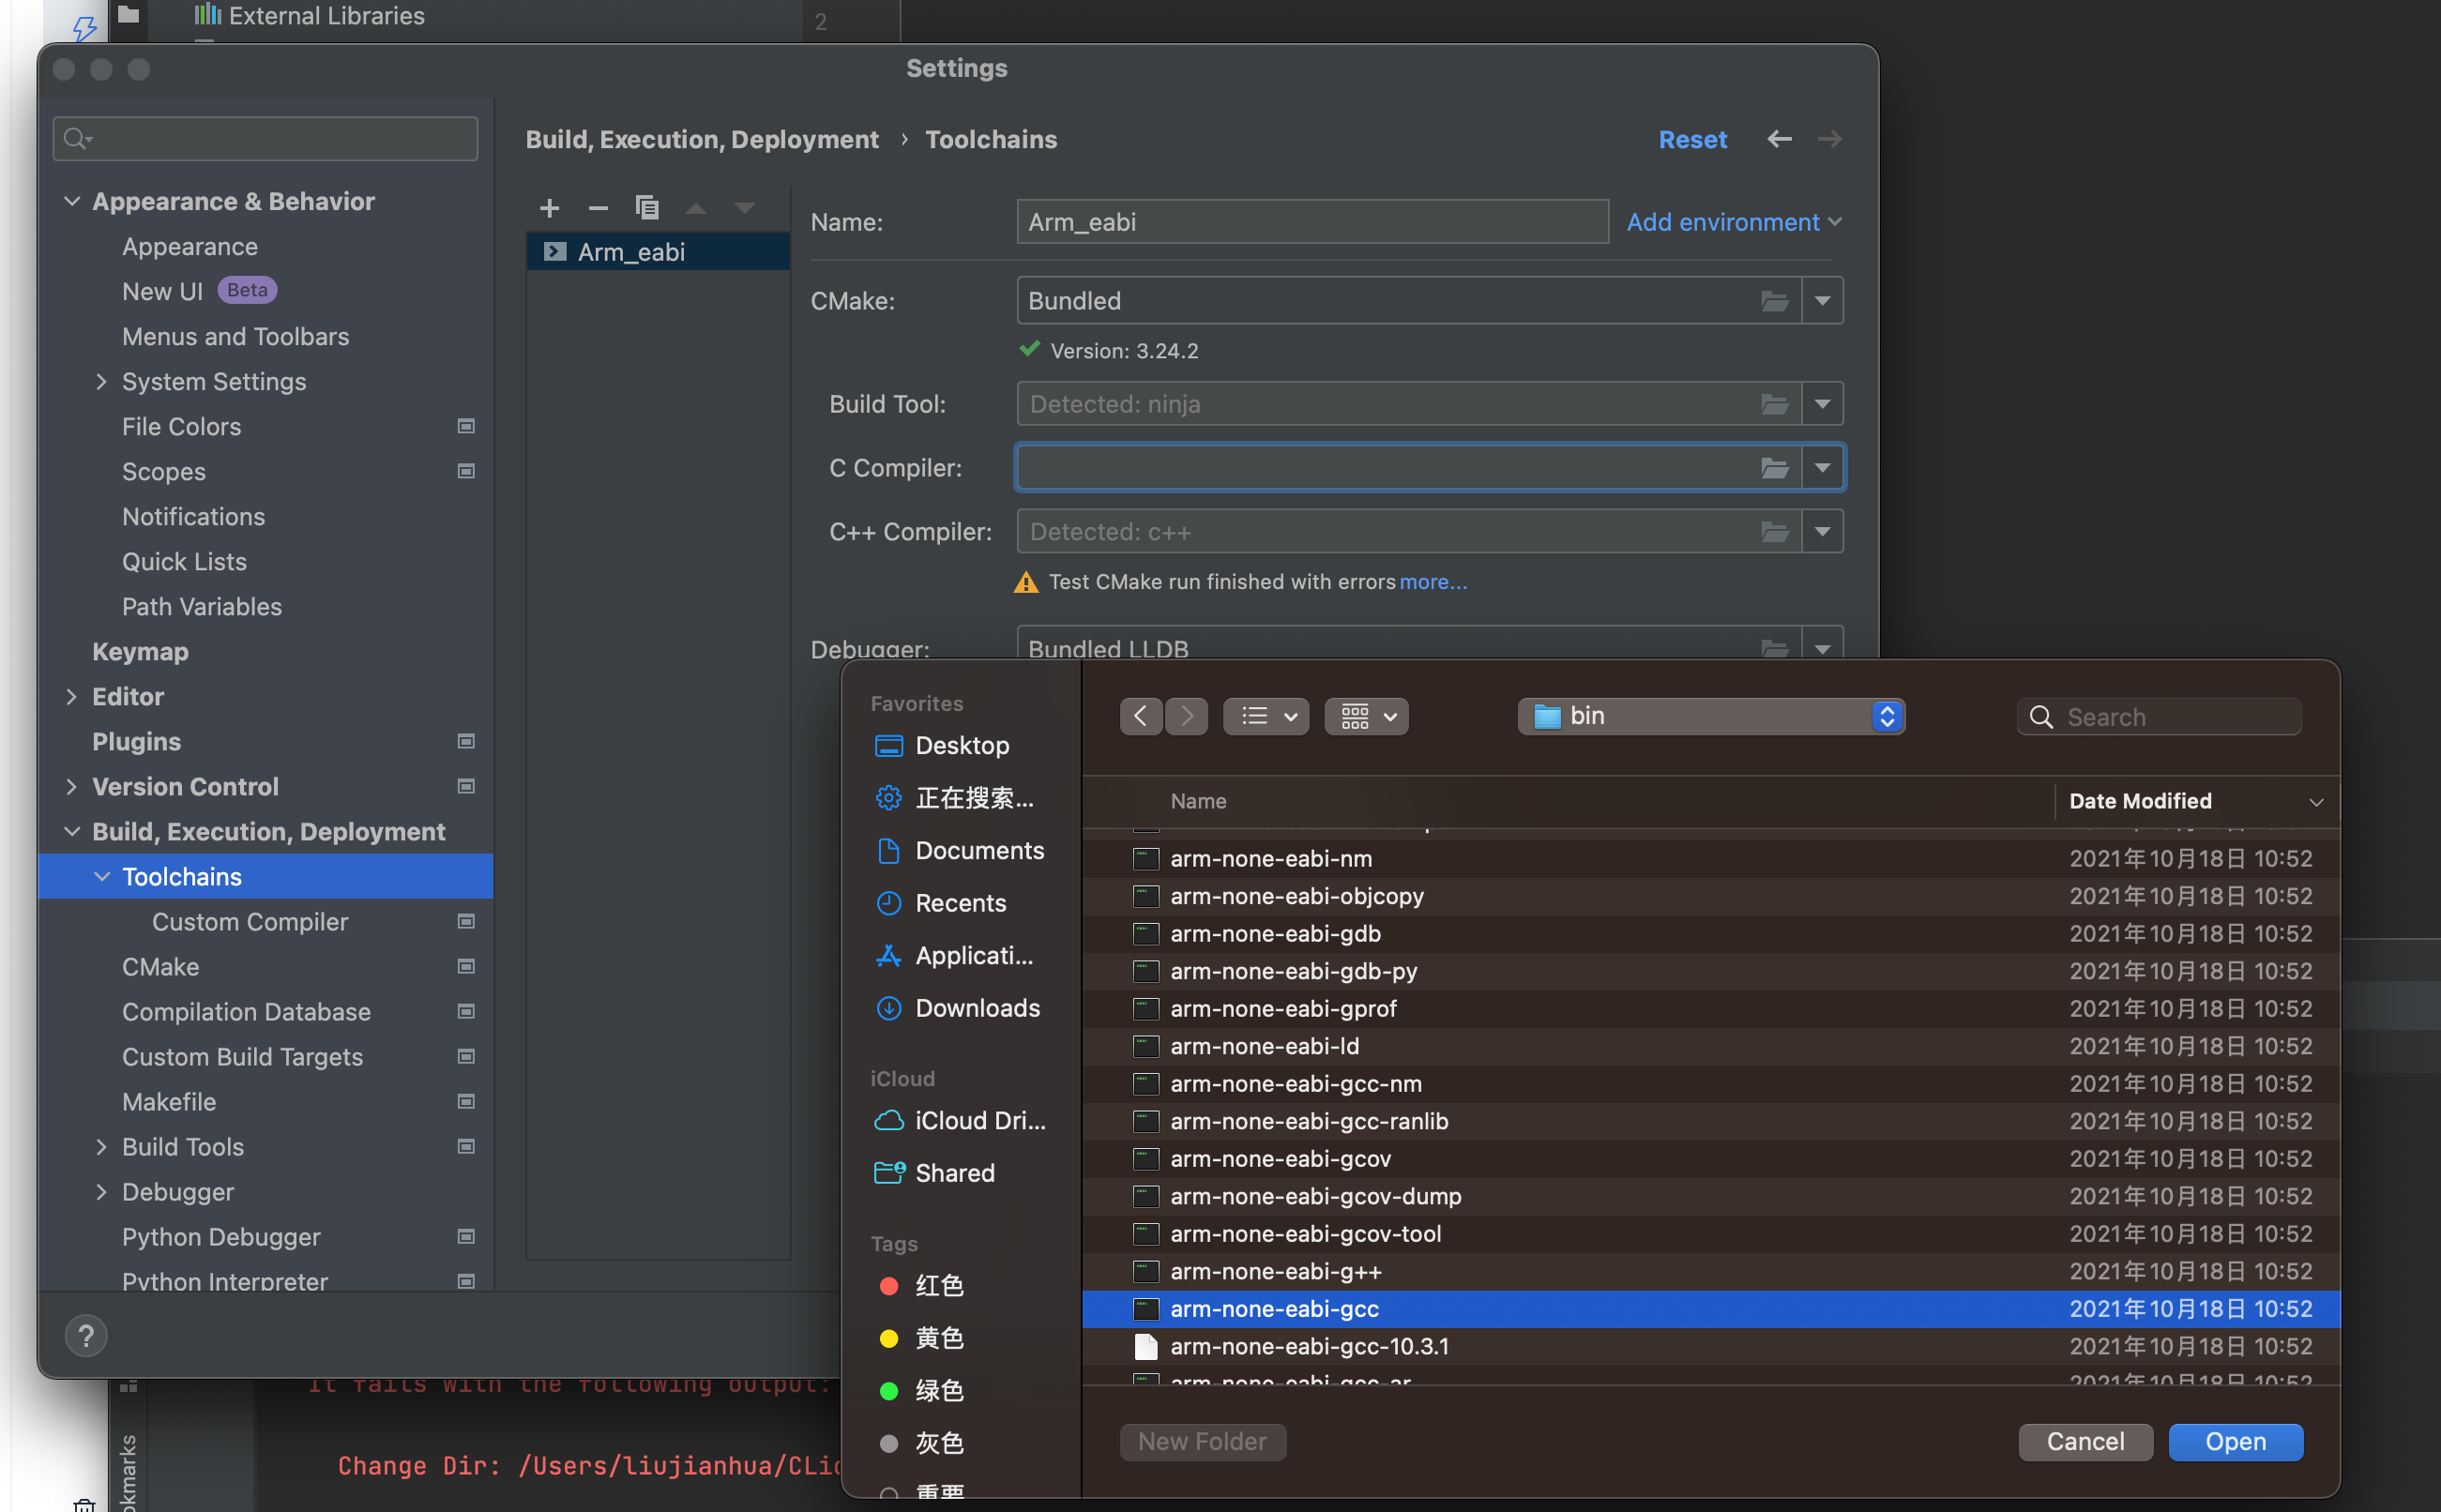Expand the Build Tools node
2441x1512 pixels.
(x=101, y=1147)
